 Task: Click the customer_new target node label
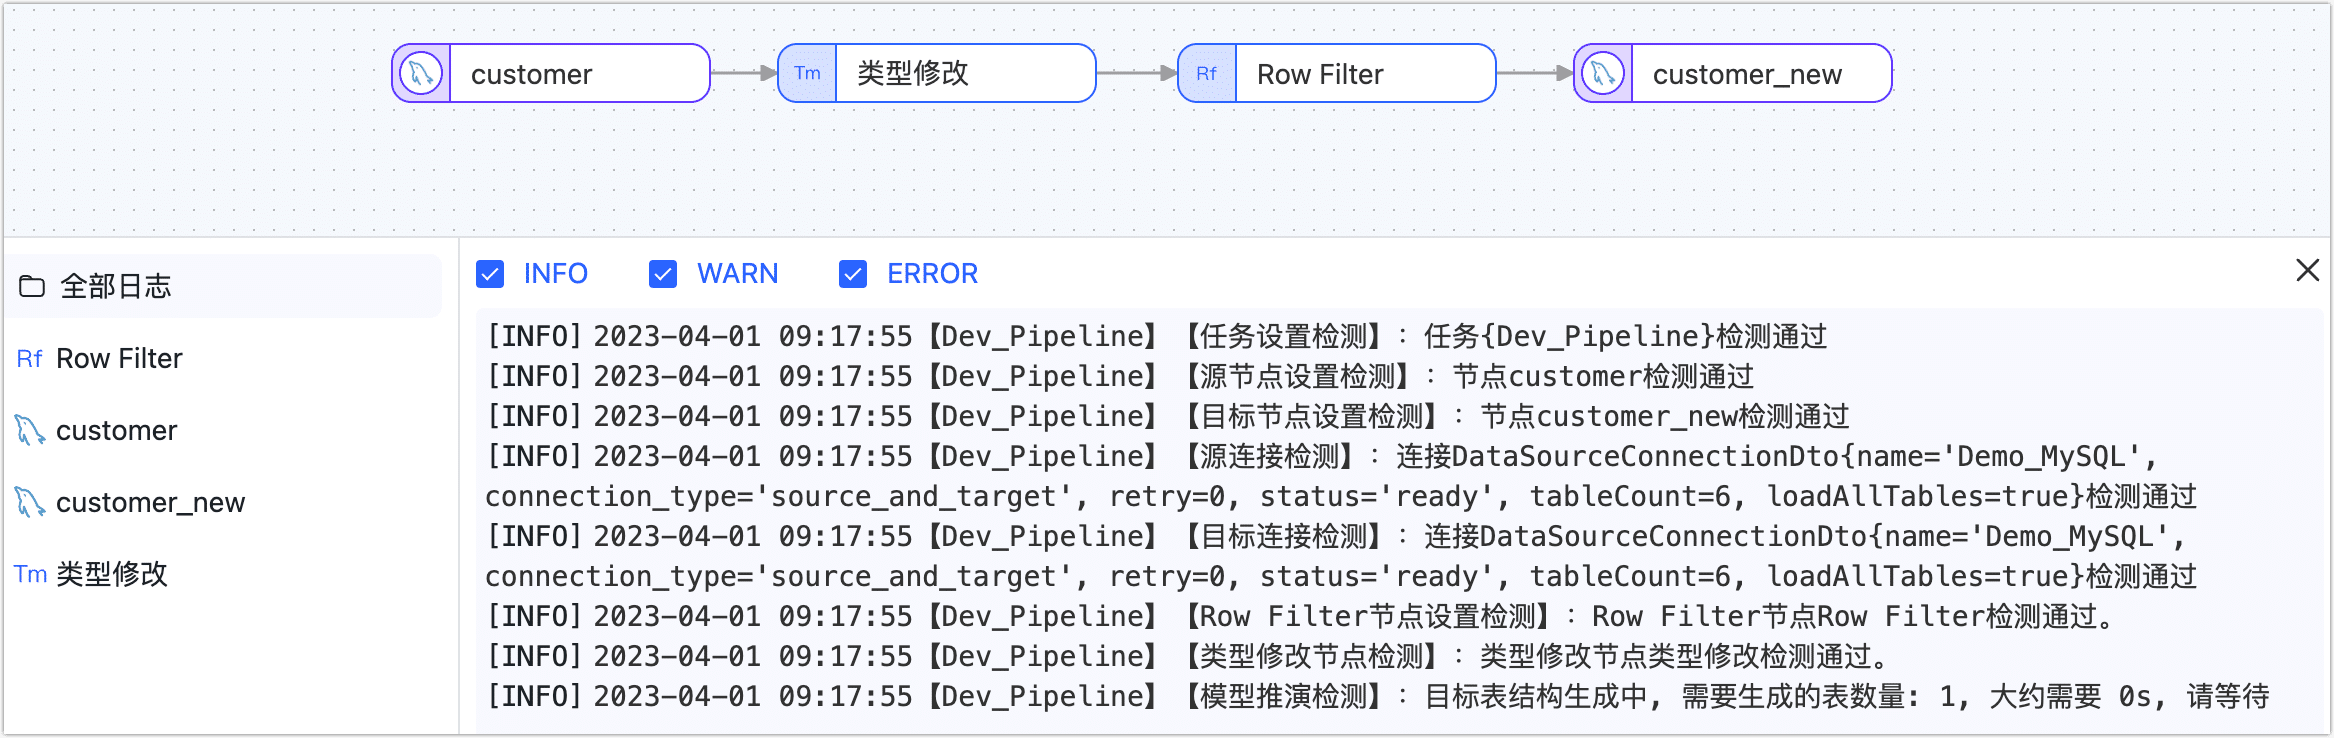(1746, 74)
